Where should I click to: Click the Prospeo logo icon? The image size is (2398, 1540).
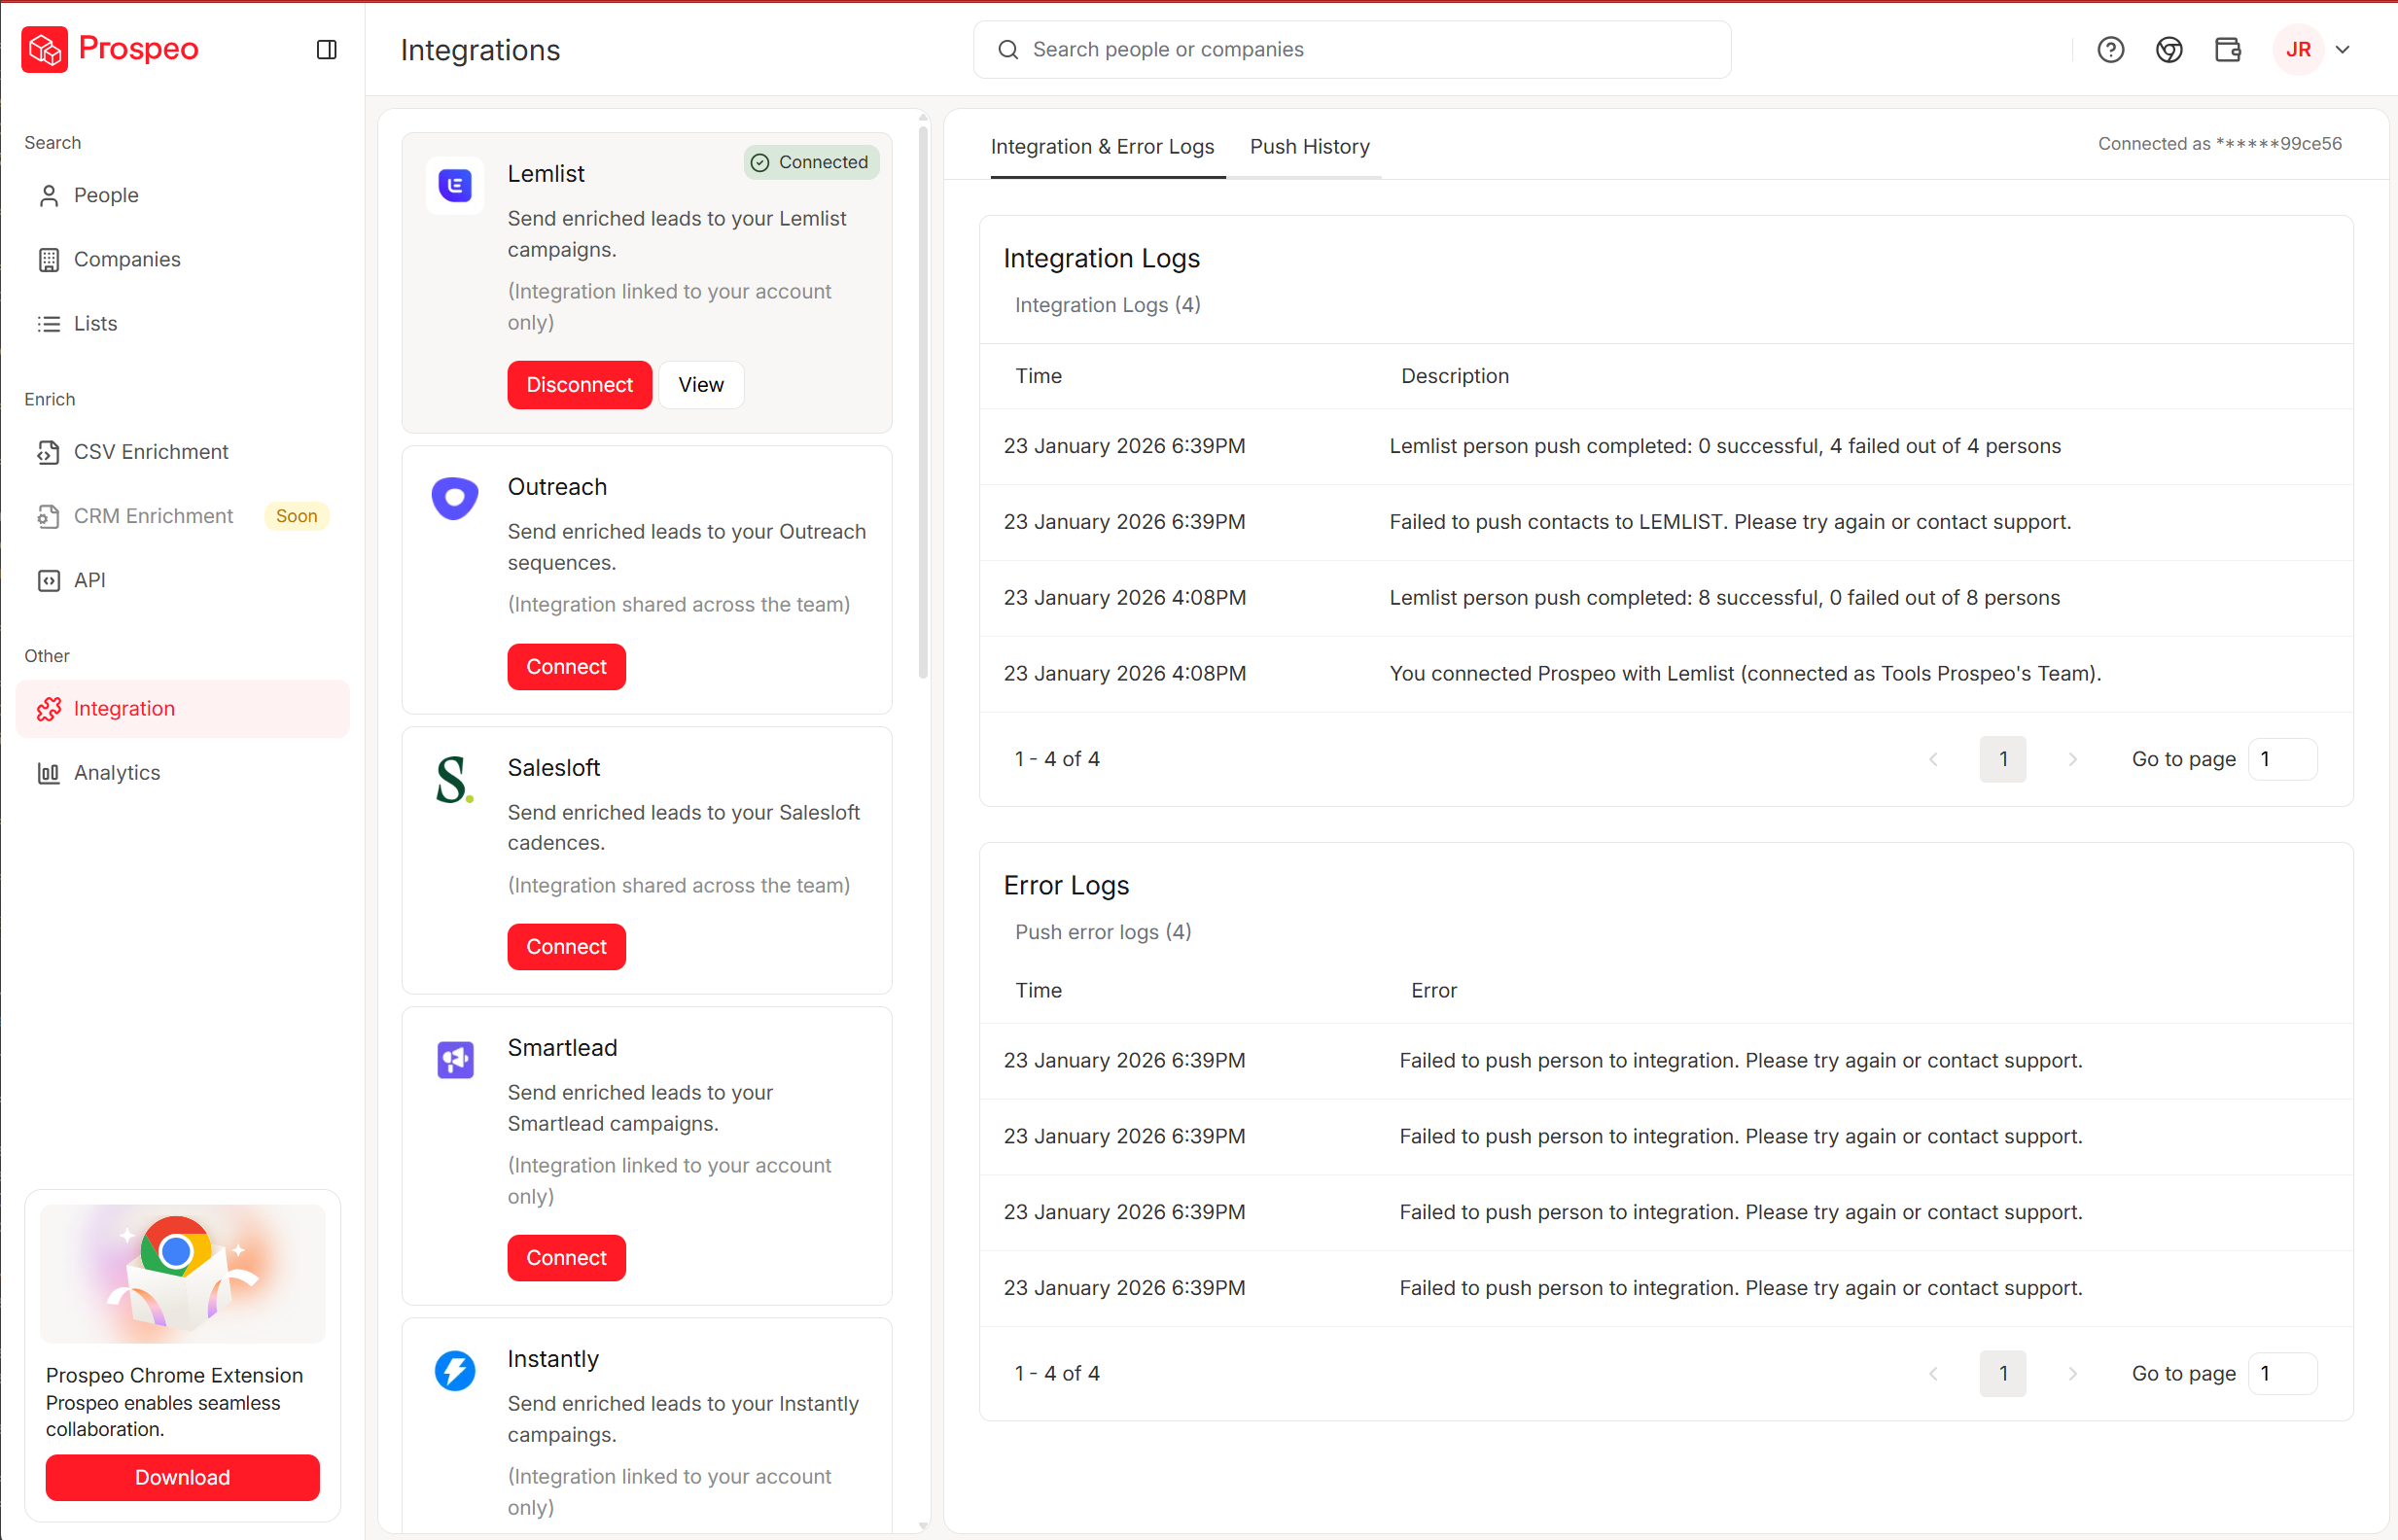coord(44,49)
